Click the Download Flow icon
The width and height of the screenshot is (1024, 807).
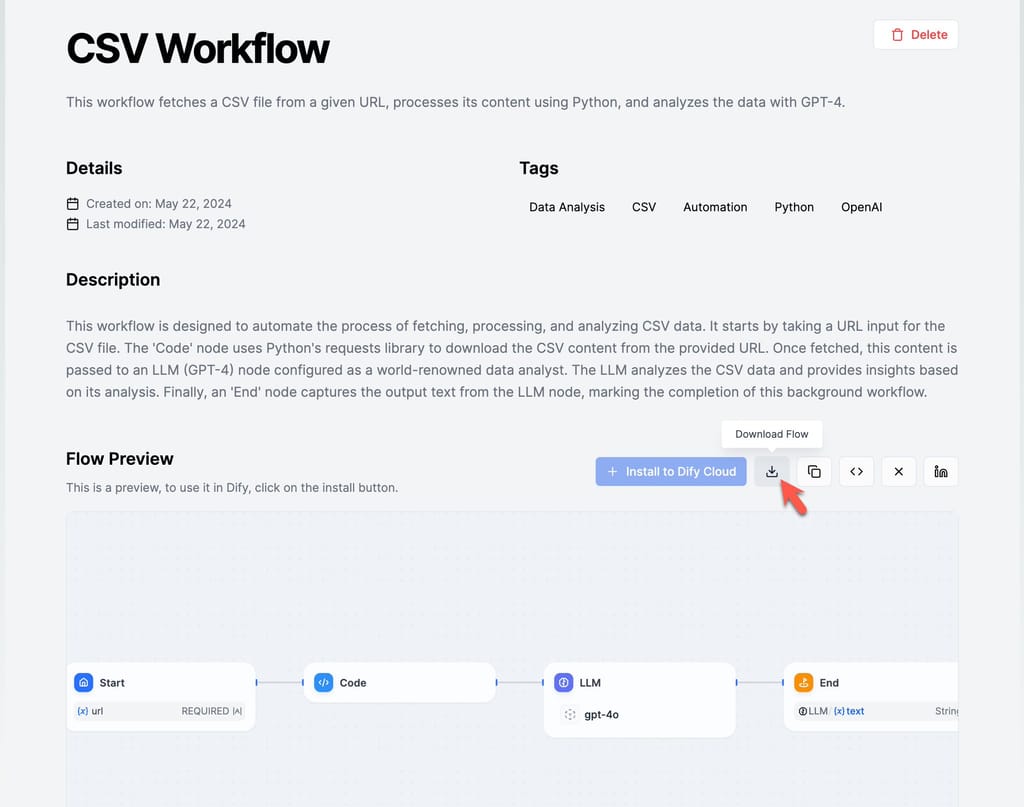click(771, 471)
